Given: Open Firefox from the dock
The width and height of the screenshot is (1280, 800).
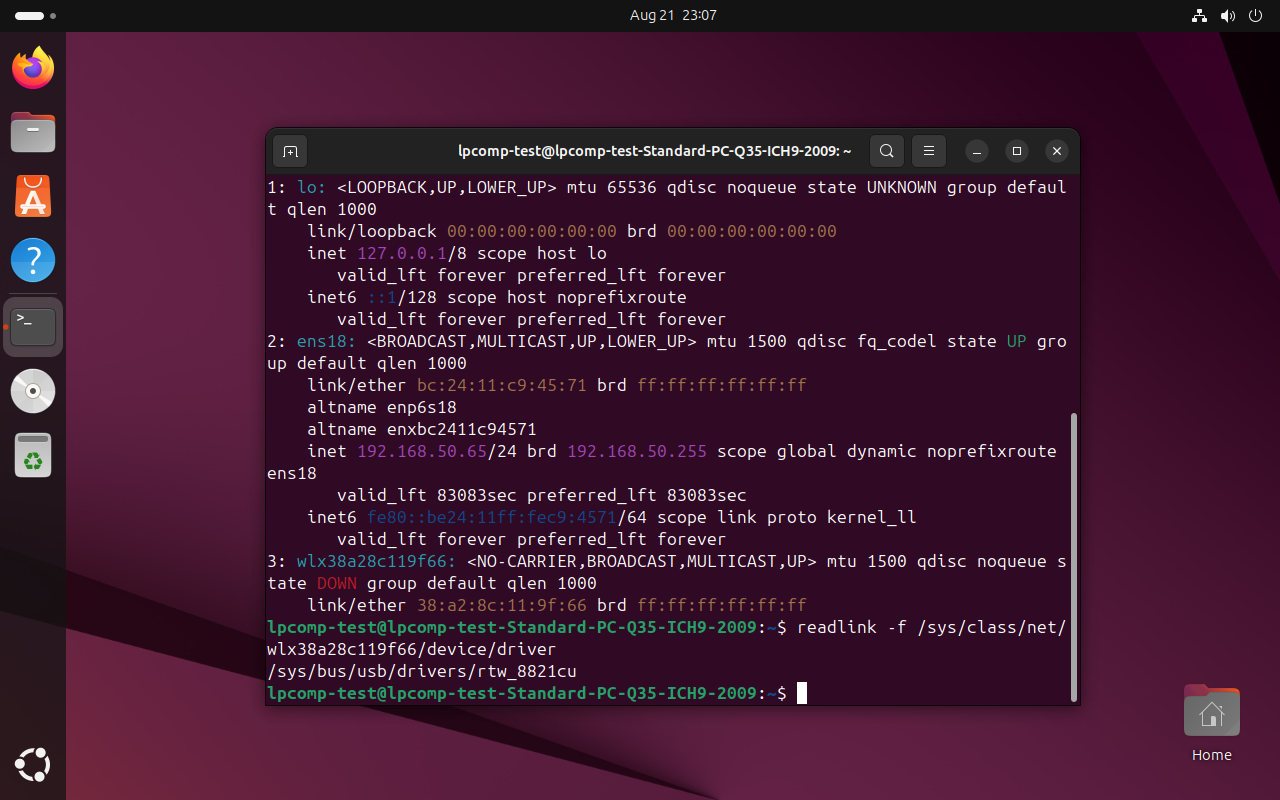Looking at the screenshot, I should pos(33,67).
